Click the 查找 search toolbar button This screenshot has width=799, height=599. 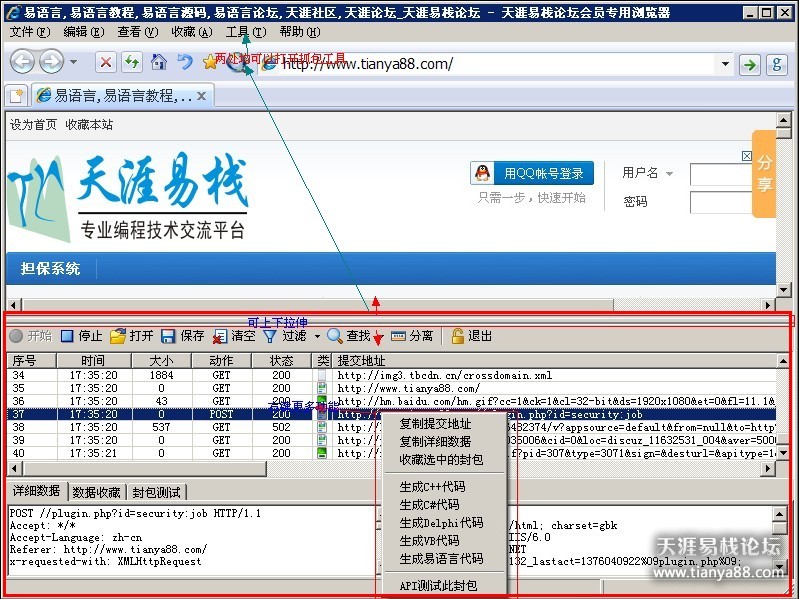(349, 336)
